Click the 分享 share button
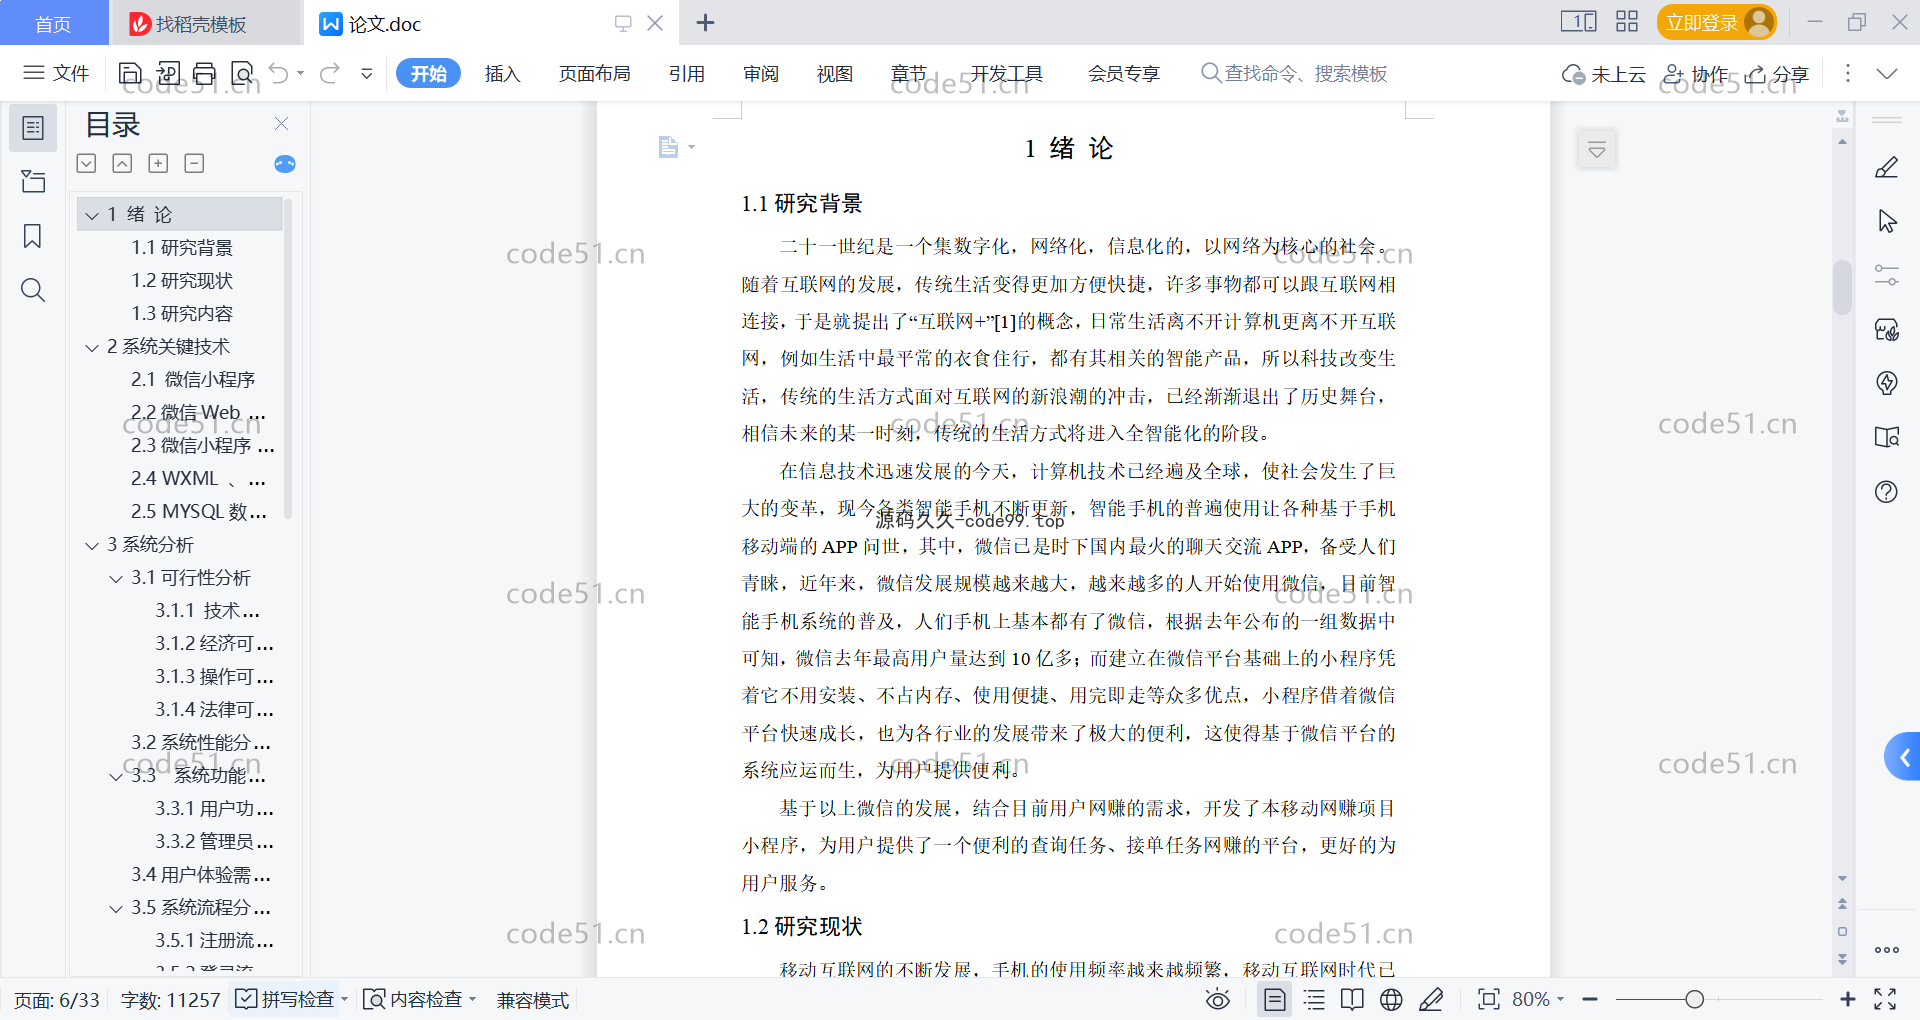 coord(1777,73)
